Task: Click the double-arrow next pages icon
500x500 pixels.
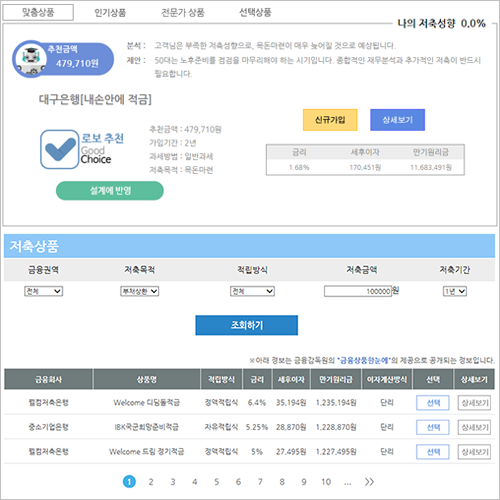Action: click(369, 482)
